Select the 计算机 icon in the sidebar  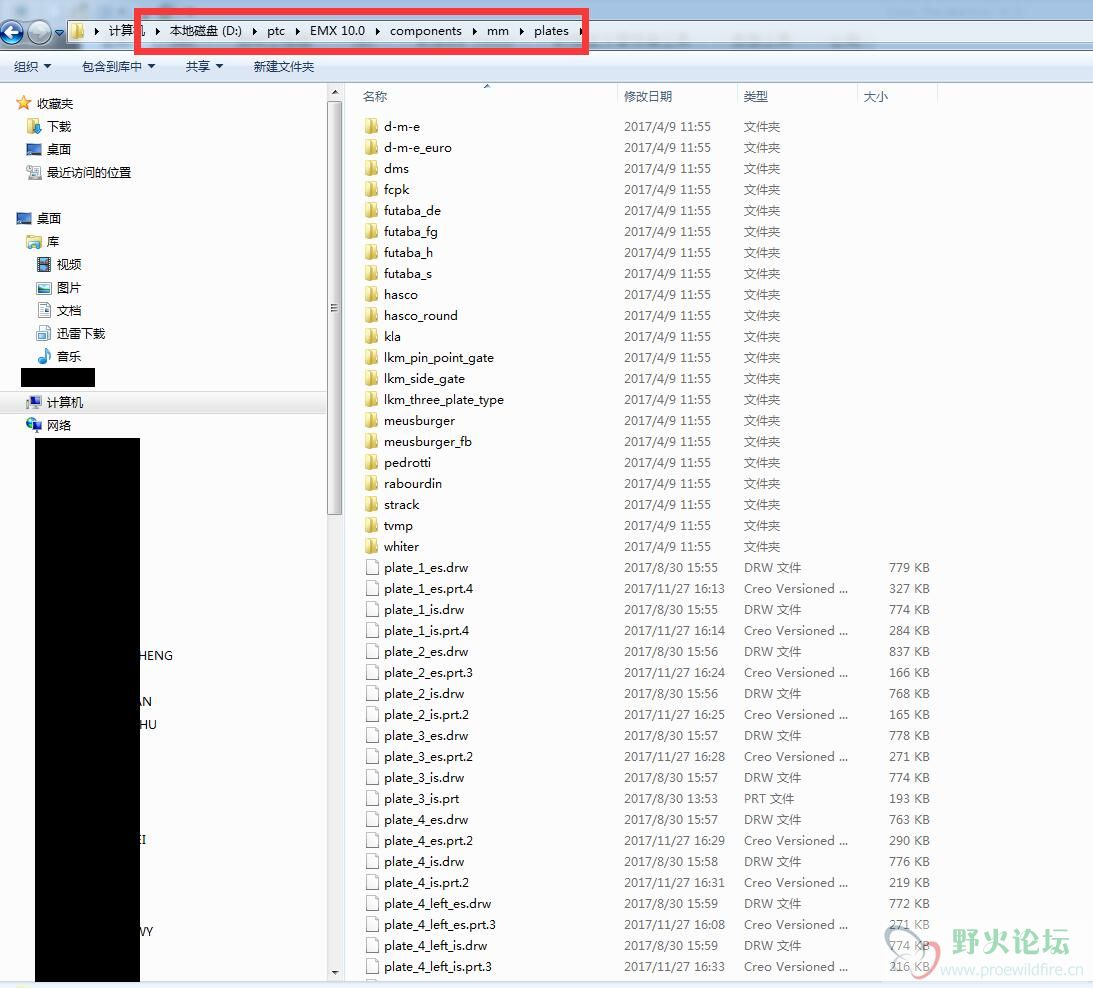33,402
